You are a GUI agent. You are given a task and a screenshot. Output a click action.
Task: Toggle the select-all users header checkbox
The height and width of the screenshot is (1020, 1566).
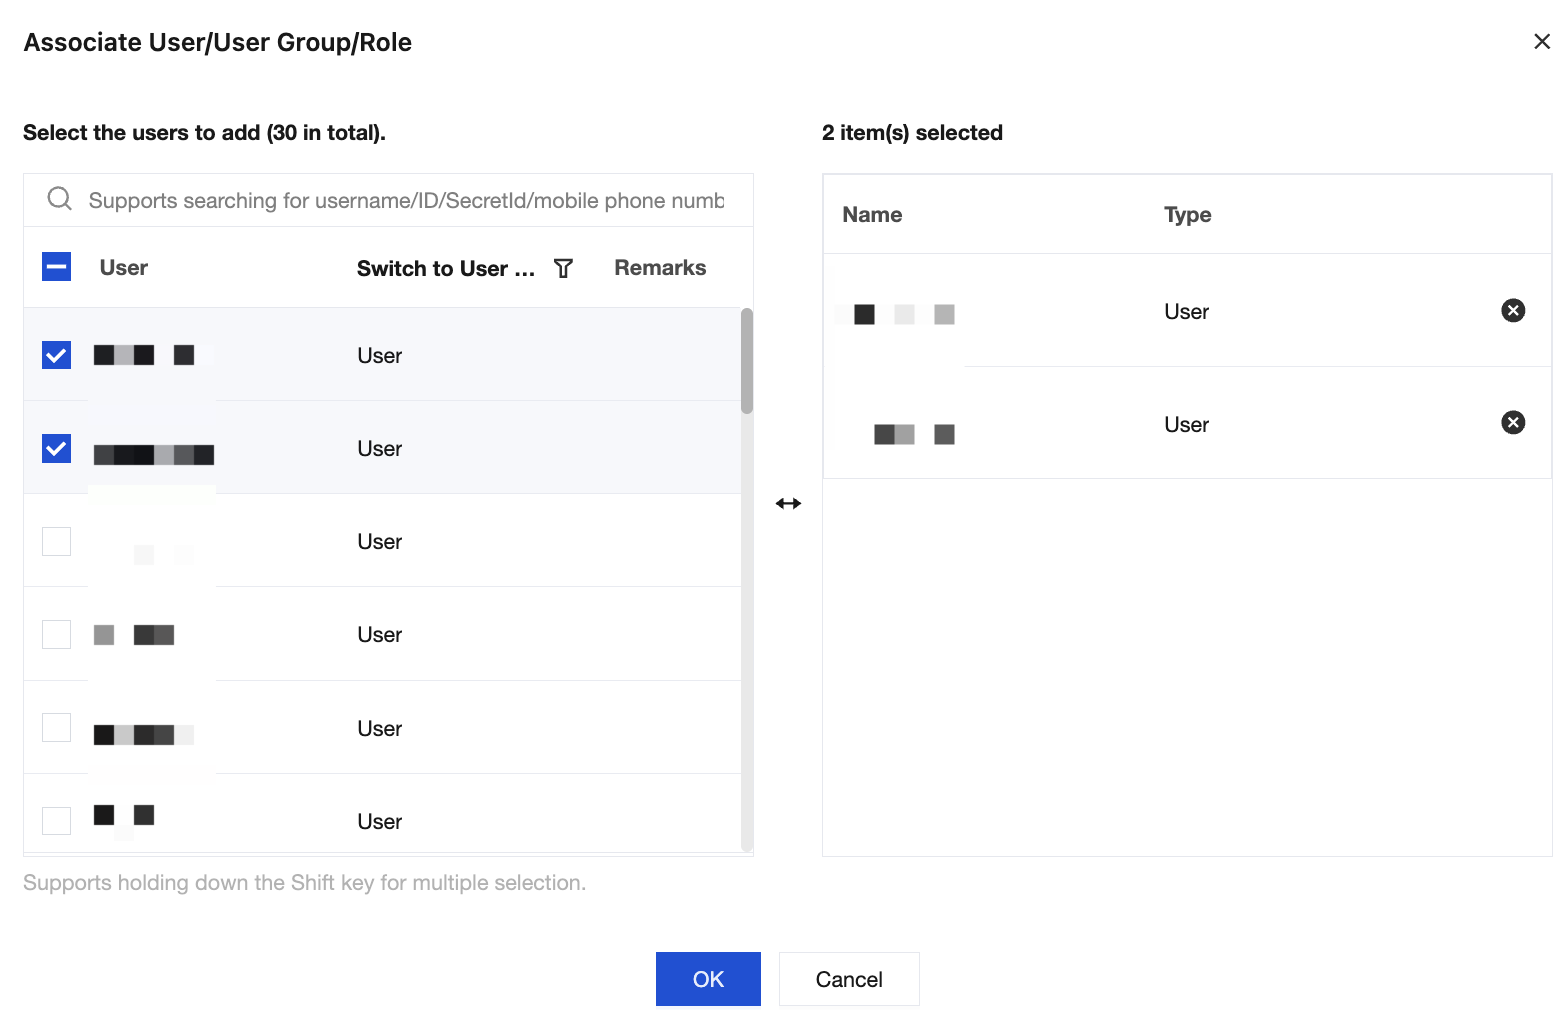57,267
